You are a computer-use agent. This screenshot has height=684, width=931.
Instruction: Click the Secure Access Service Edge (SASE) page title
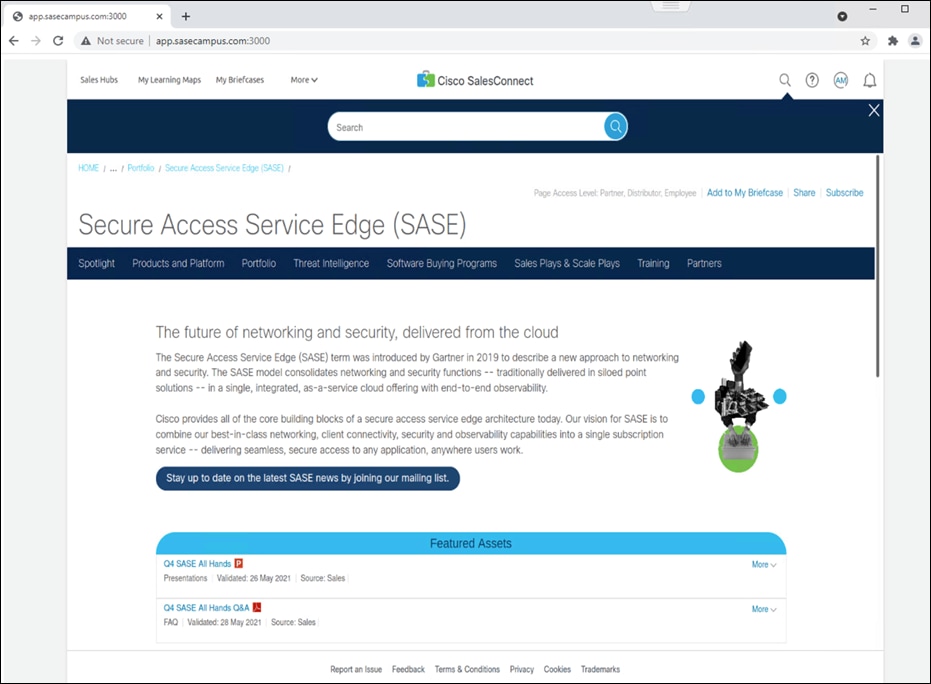(x=273, y=225)
